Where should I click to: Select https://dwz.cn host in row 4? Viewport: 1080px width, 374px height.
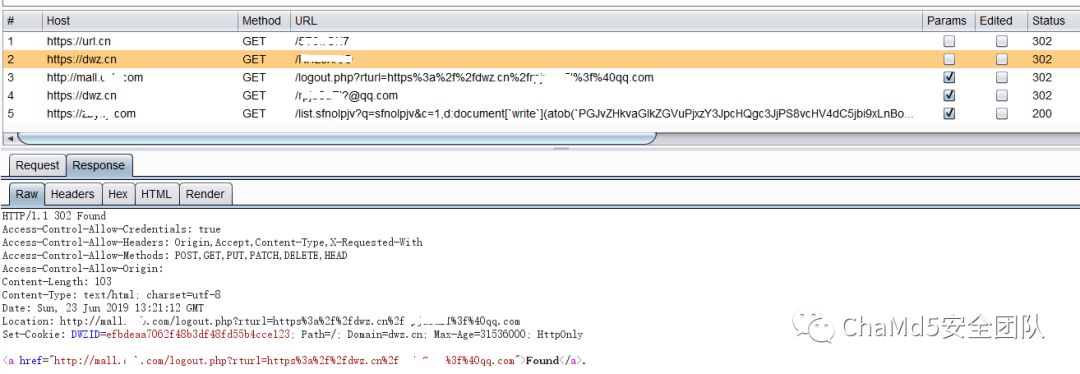[x=81, y=95]
